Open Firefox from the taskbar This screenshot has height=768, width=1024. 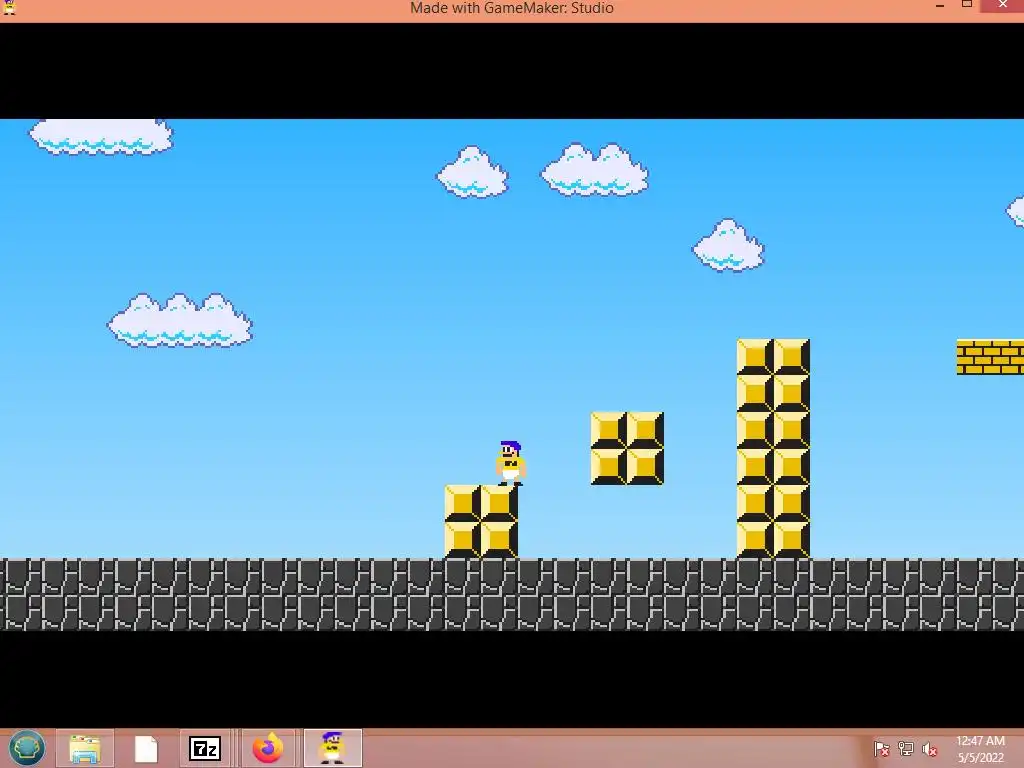pos(268,748)
